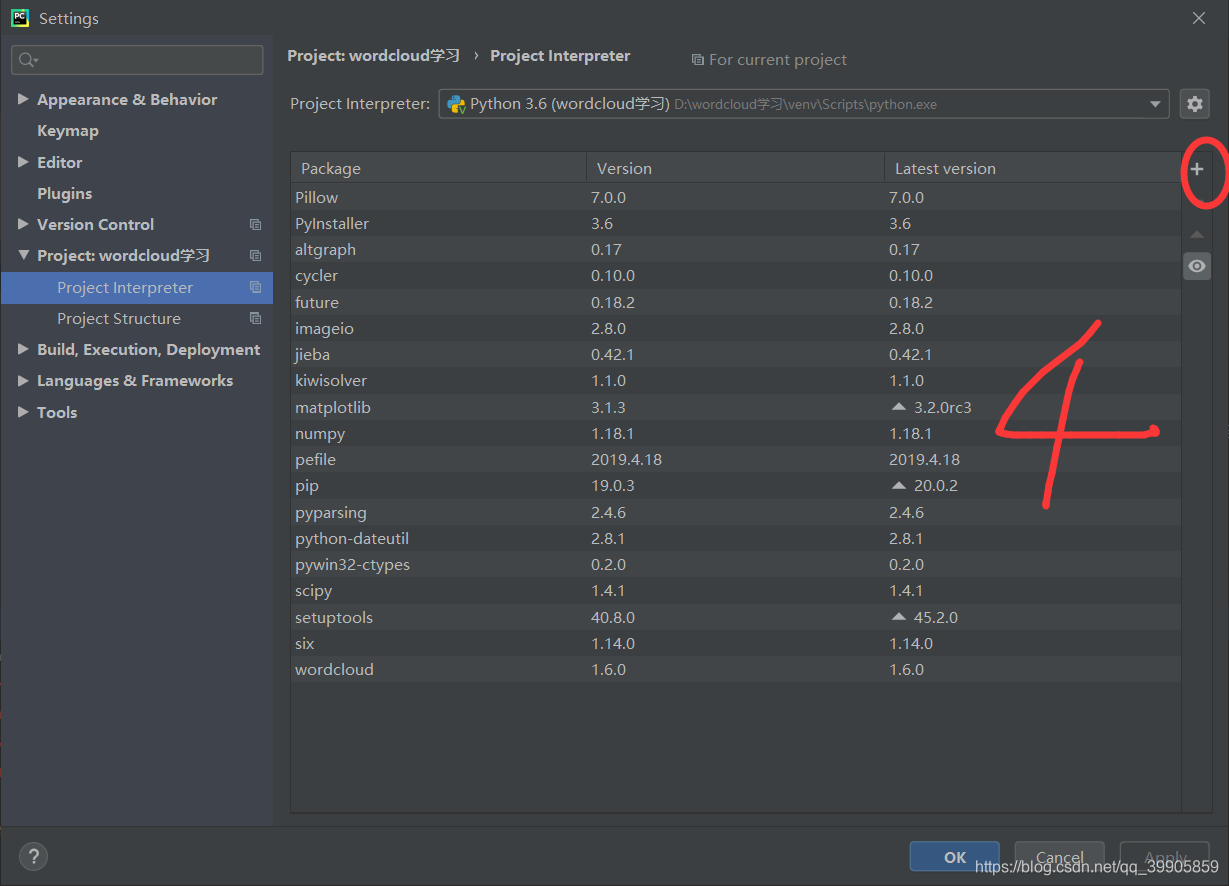Select the jieba package row
1229x886 pixels.
pos(735,354)
